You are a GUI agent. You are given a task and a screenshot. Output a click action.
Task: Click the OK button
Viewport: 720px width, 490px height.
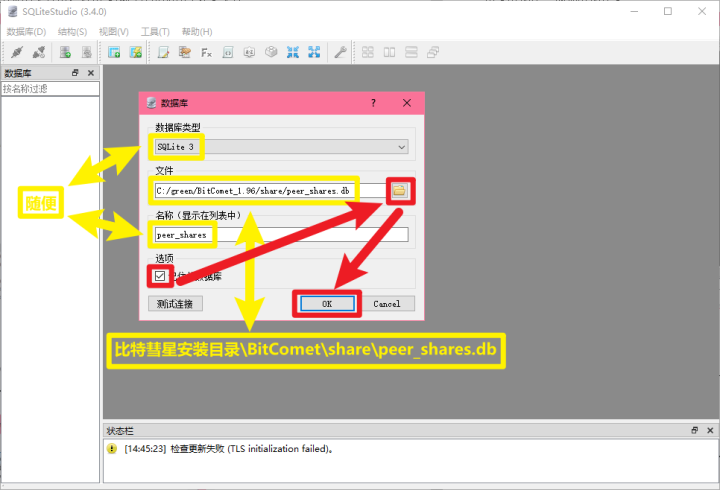pos(327,304)
